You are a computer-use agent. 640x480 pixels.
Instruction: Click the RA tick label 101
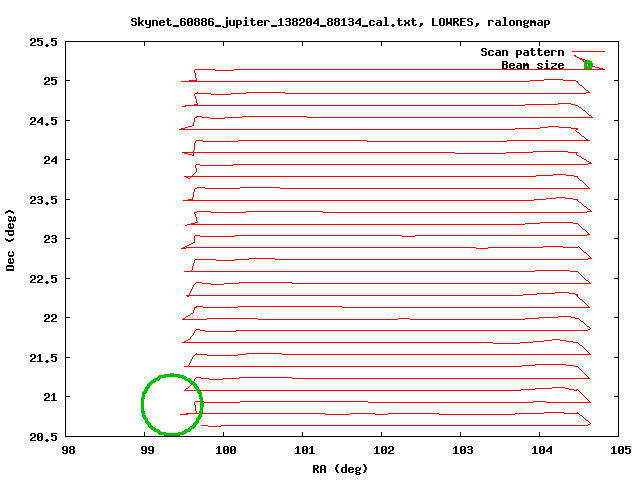[305, 450]
